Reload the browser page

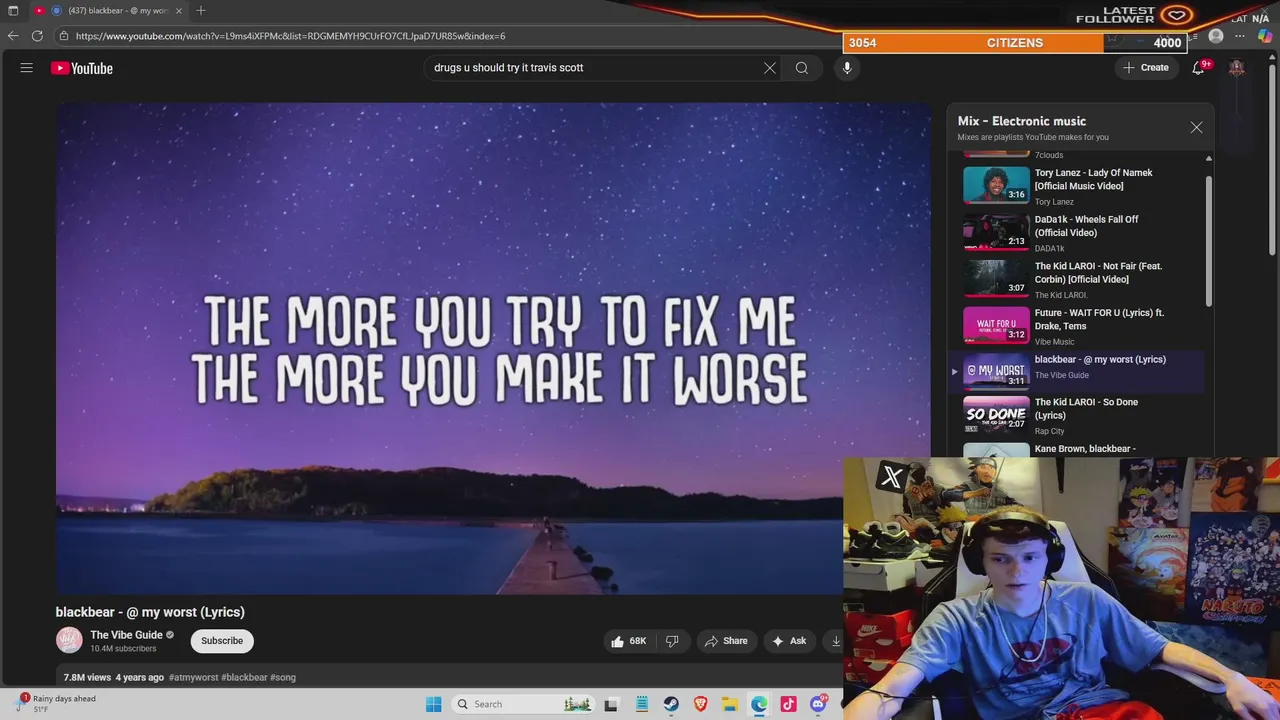(x=37, y=36)
